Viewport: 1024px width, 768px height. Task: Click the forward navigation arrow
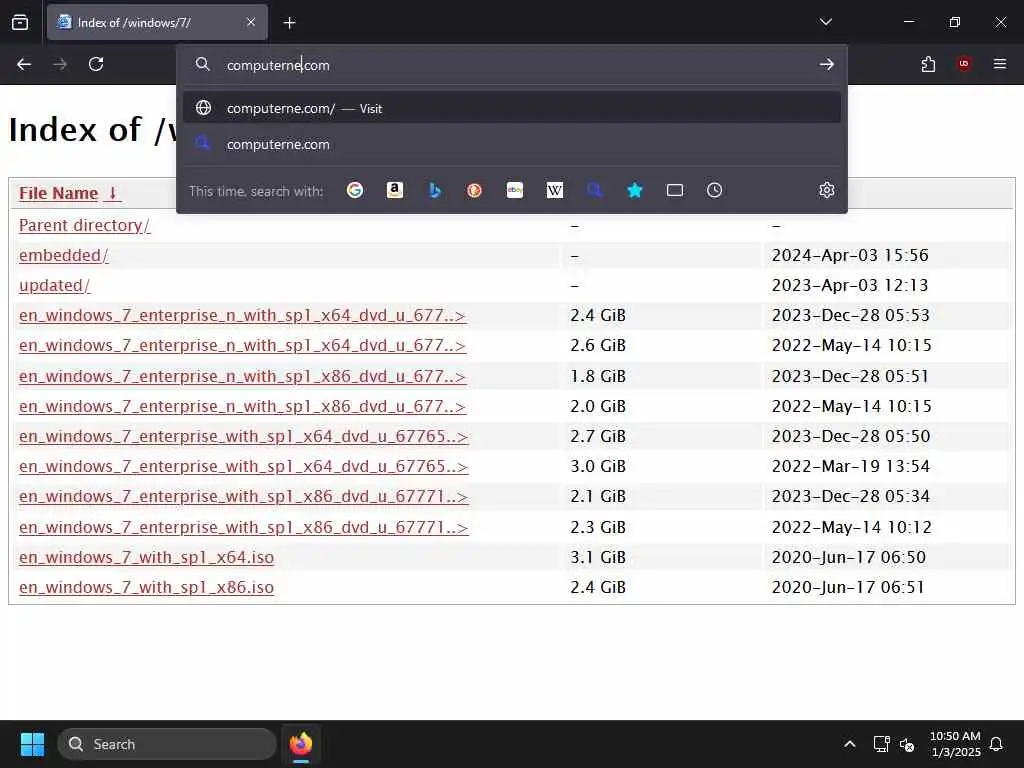60,64
